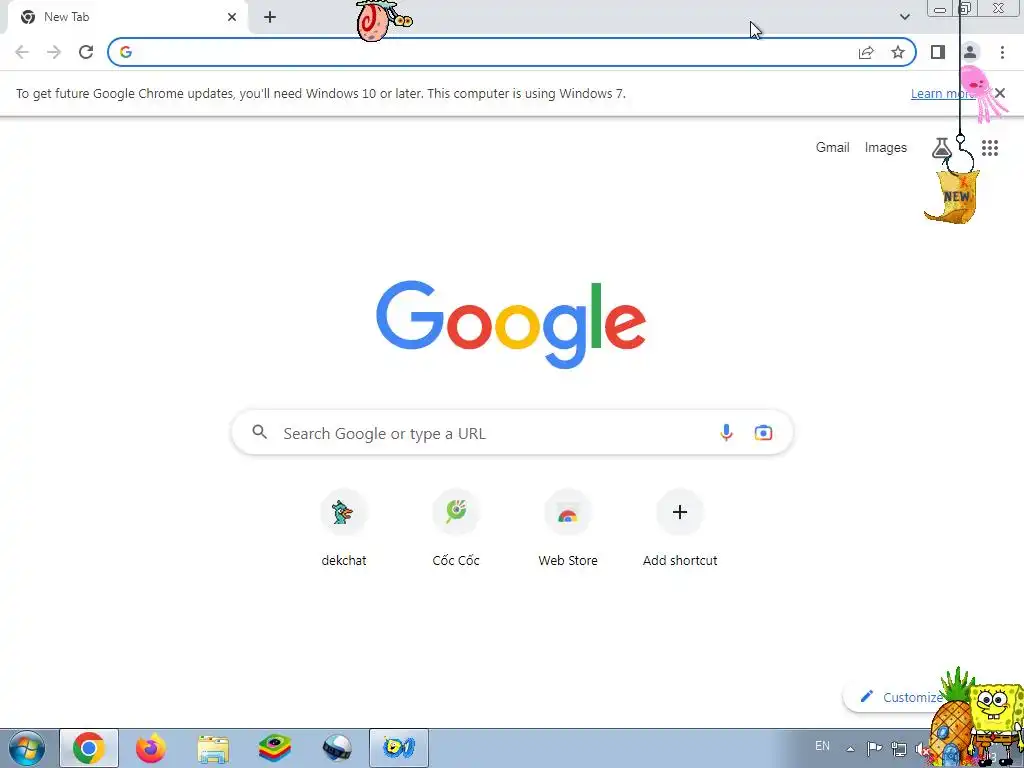Launch Firefox from the taskbar
The height and width of the screenshot is (768, 1024).
pos(151,748)
